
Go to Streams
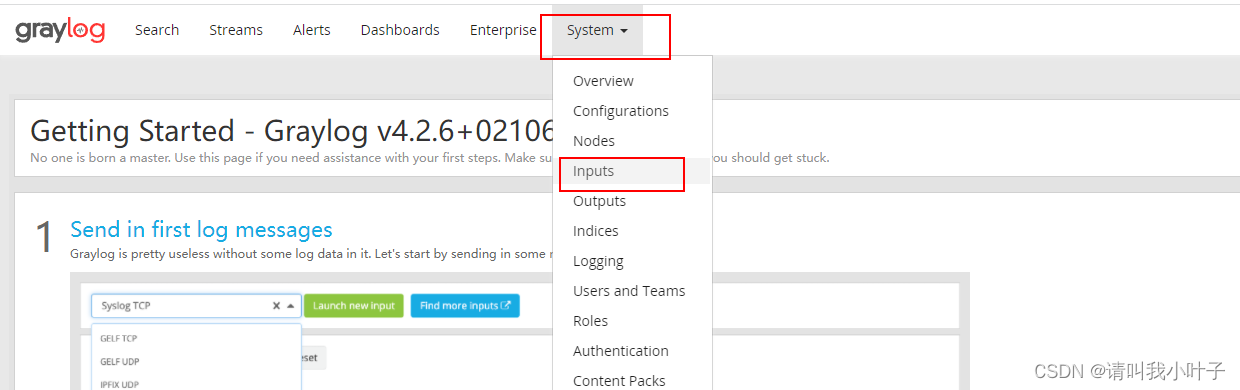point(236,30)
